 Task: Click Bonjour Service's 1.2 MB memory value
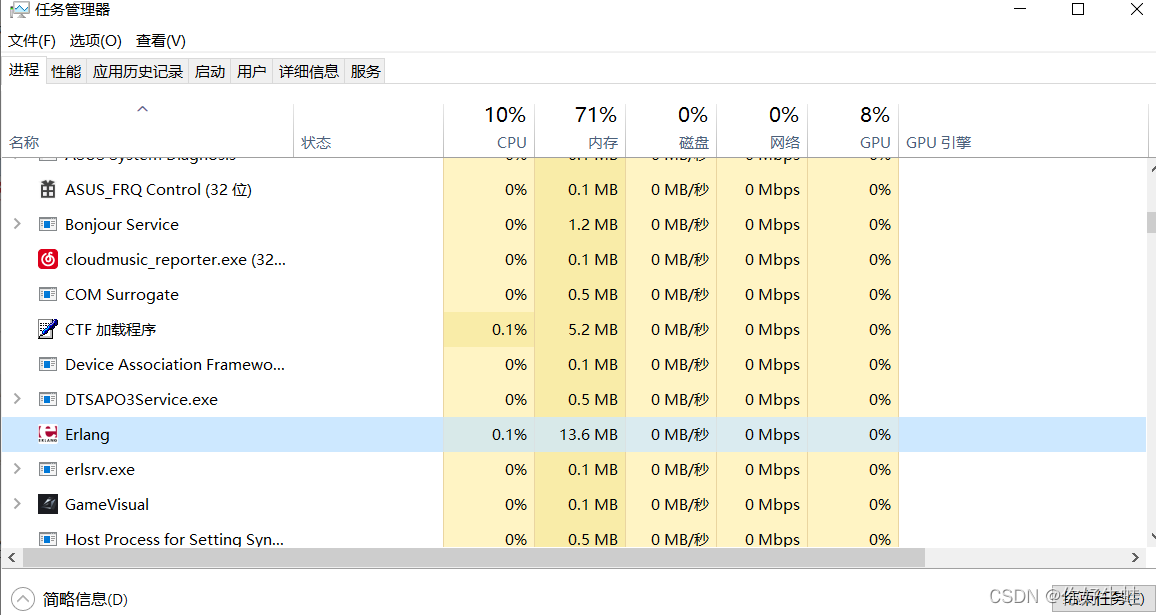[593, 224]
